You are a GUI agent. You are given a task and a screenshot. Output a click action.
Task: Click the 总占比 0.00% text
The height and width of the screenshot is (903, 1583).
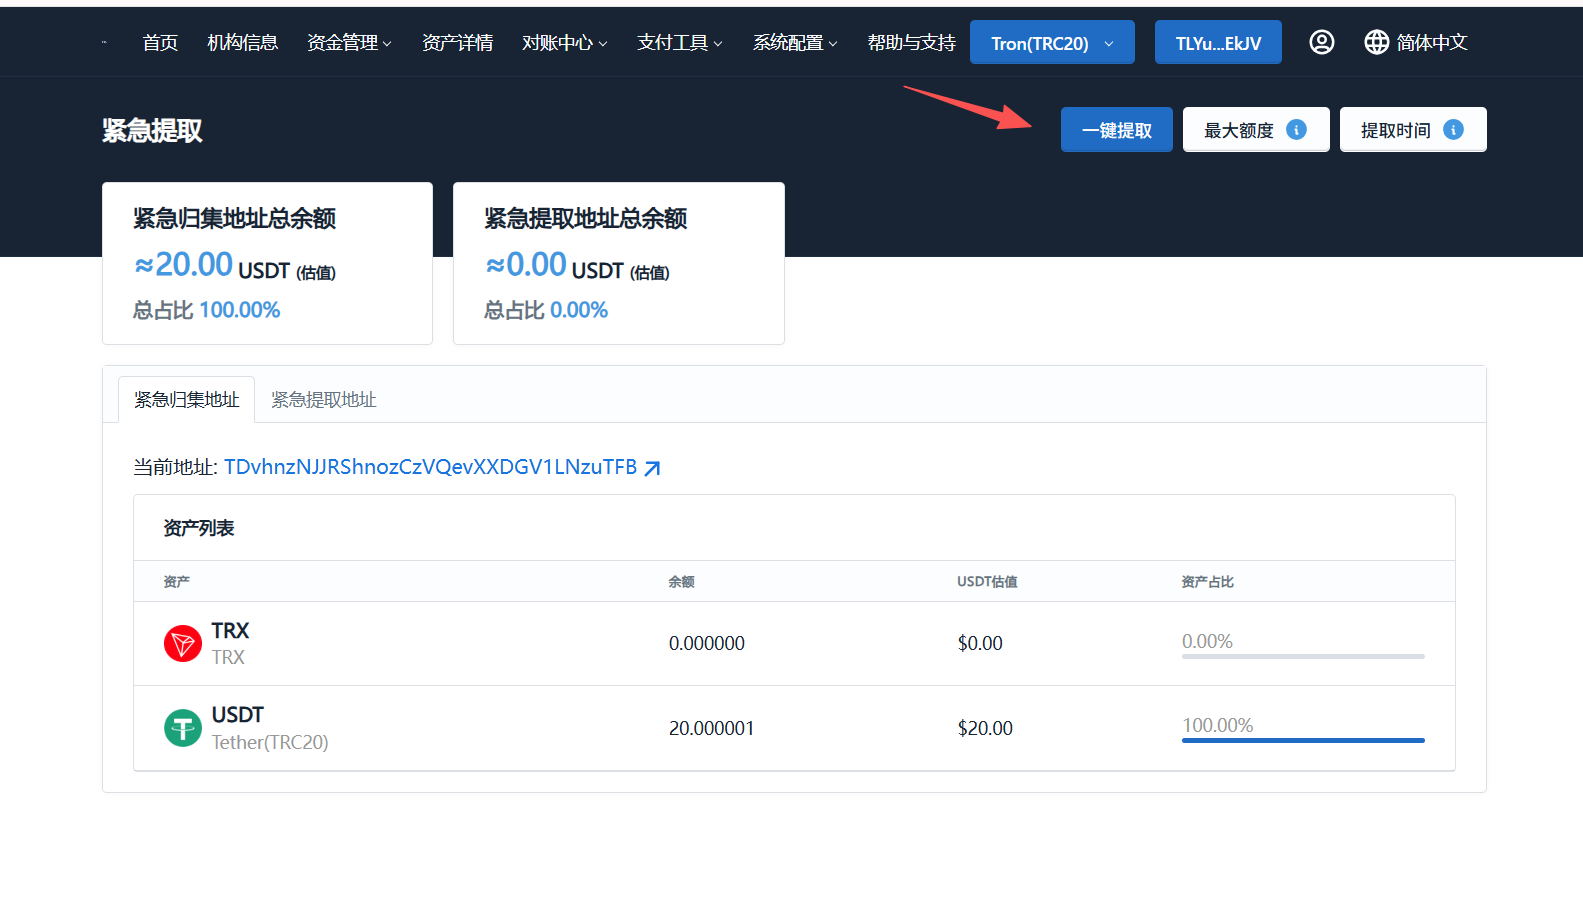(x=546, y=310)
